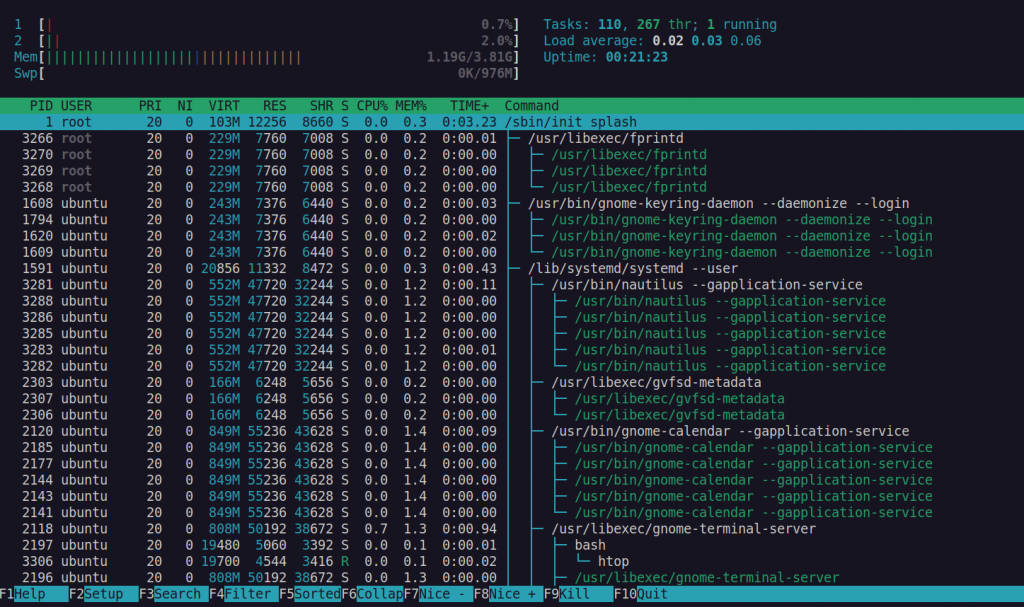The image size is (1024, 607).
Task: Toggle the F5 Sorted view
Action: [x=310, y=594]
